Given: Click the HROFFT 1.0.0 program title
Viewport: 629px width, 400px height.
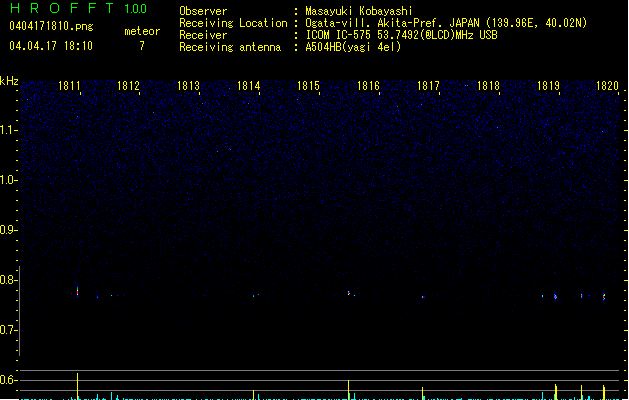Looking at the screenshot, I should point(78,8).
